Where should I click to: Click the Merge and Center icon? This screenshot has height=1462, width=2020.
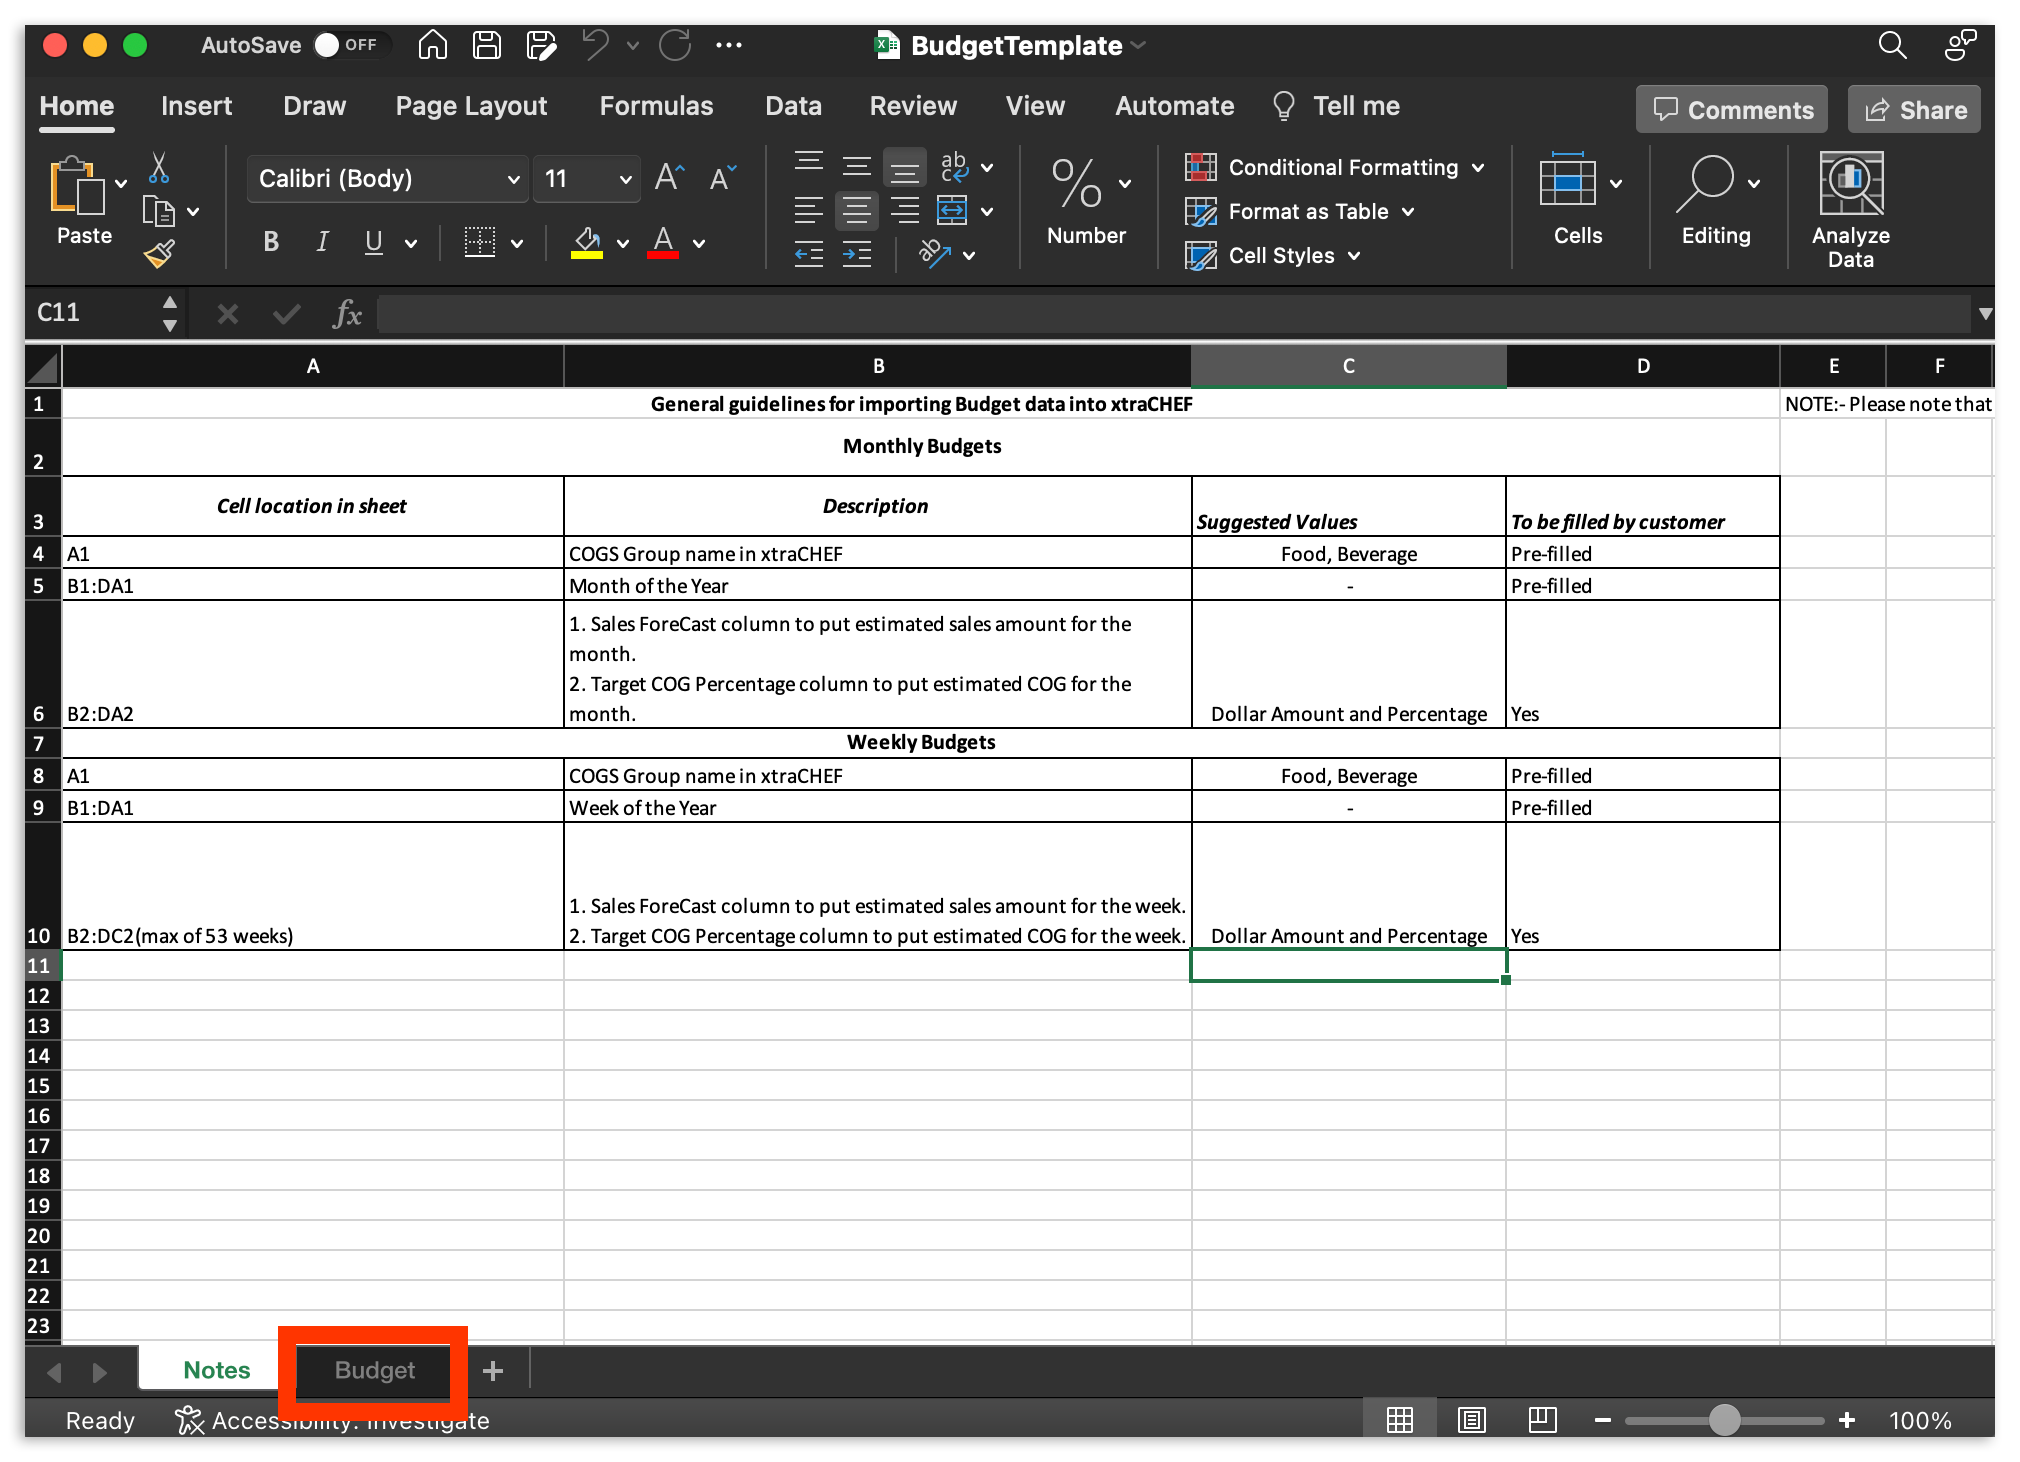pyautogui.click(x=953, y=211)
